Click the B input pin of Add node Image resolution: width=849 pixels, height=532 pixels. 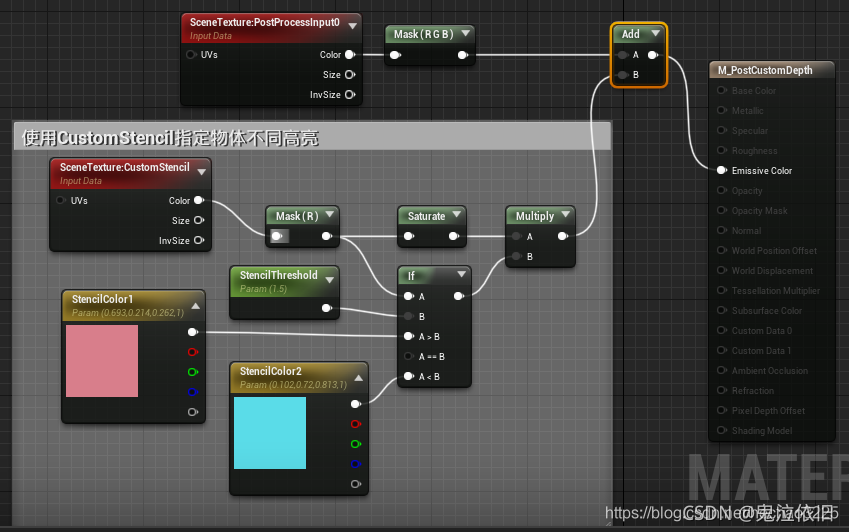[x=623, y=75]
